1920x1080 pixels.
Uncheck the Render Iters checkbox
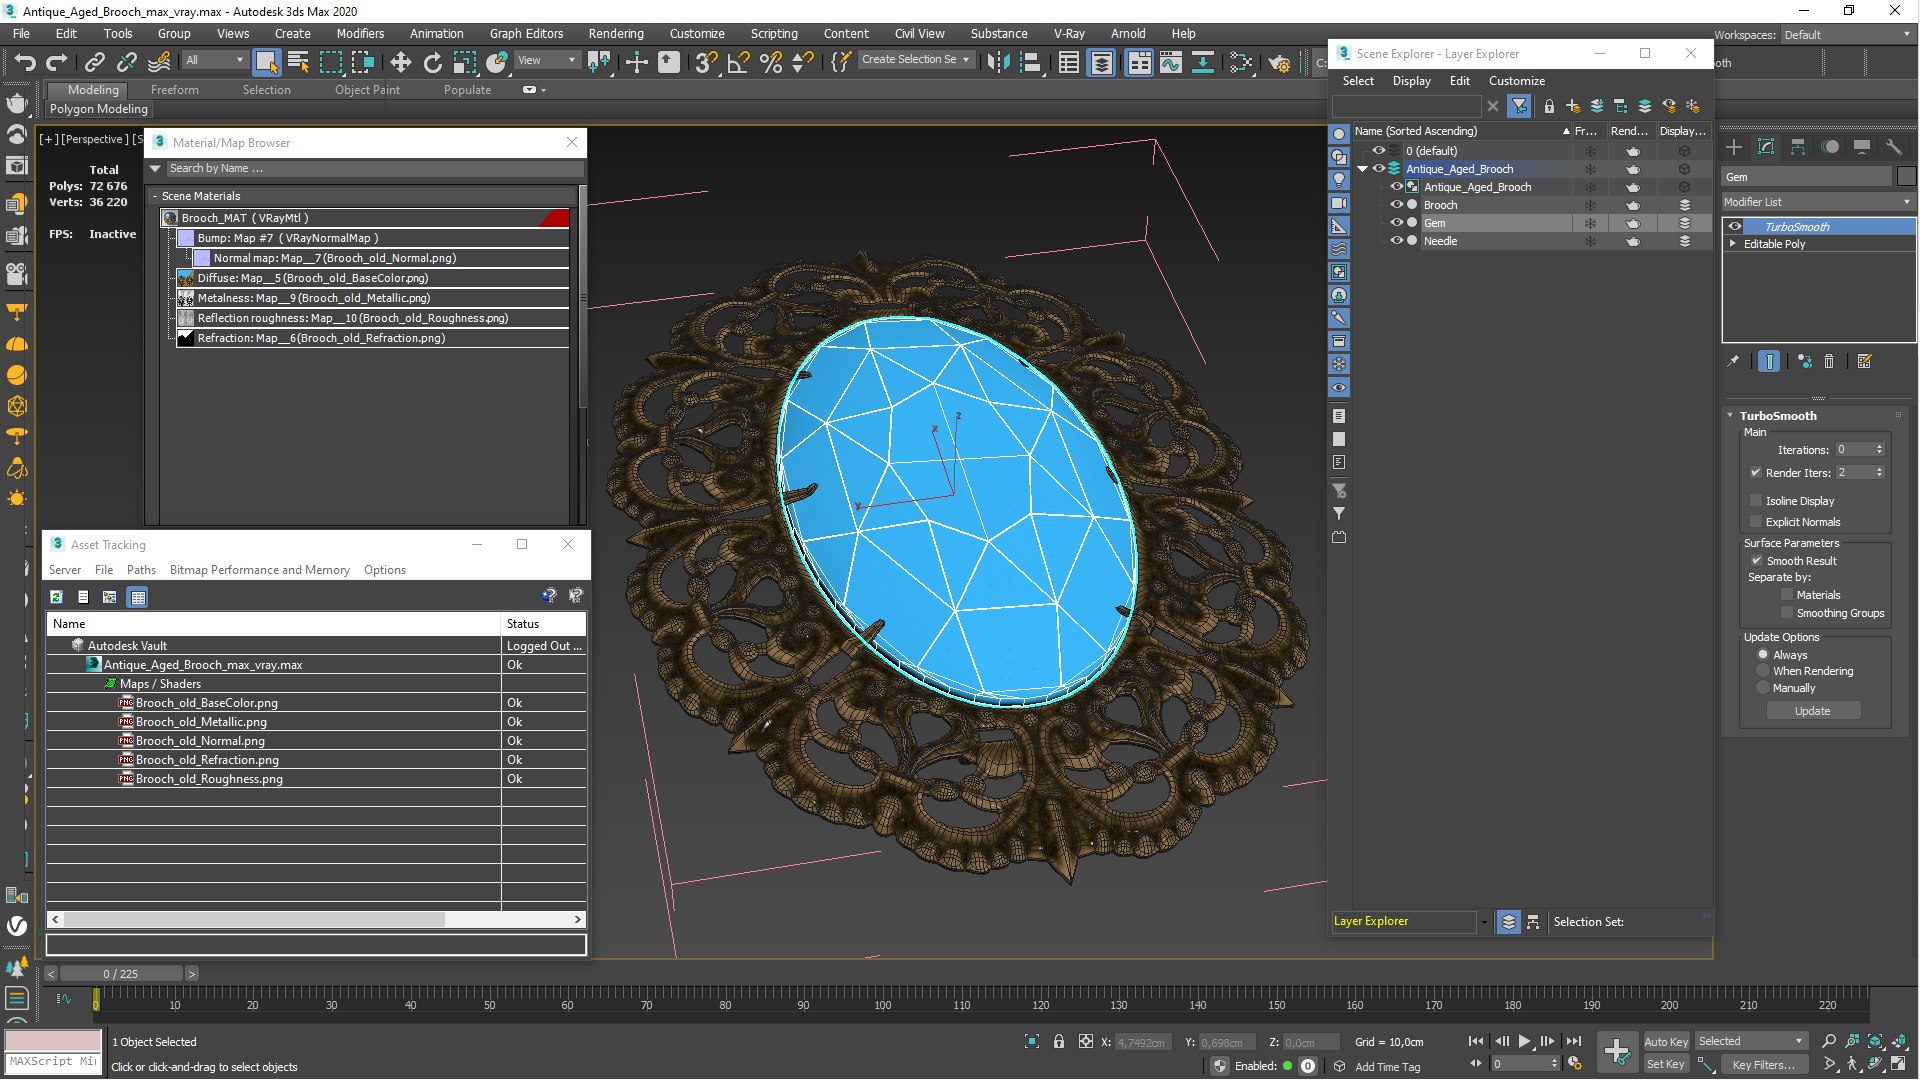pos(1756,473)
